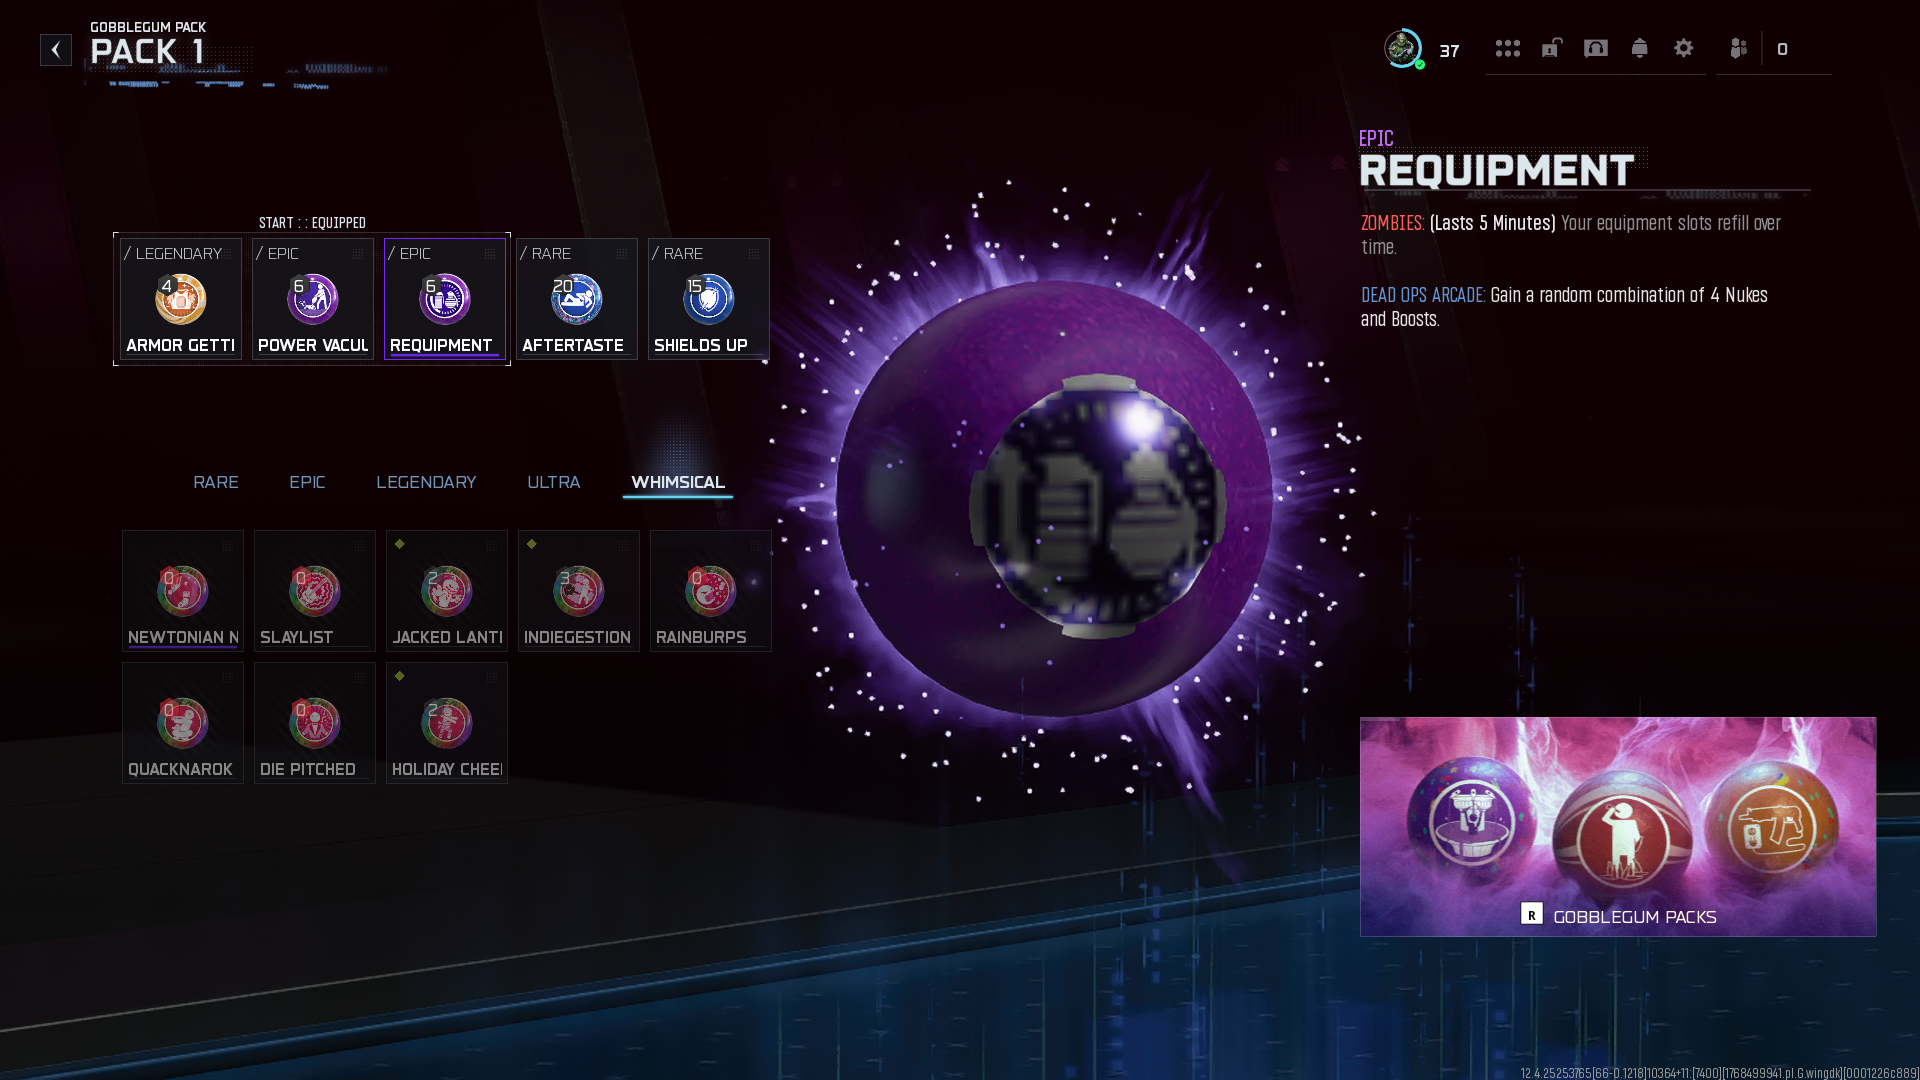Select the Shields Up rare slot
This screenshot has height=1080, width=1920.
[x=708, y=299]
